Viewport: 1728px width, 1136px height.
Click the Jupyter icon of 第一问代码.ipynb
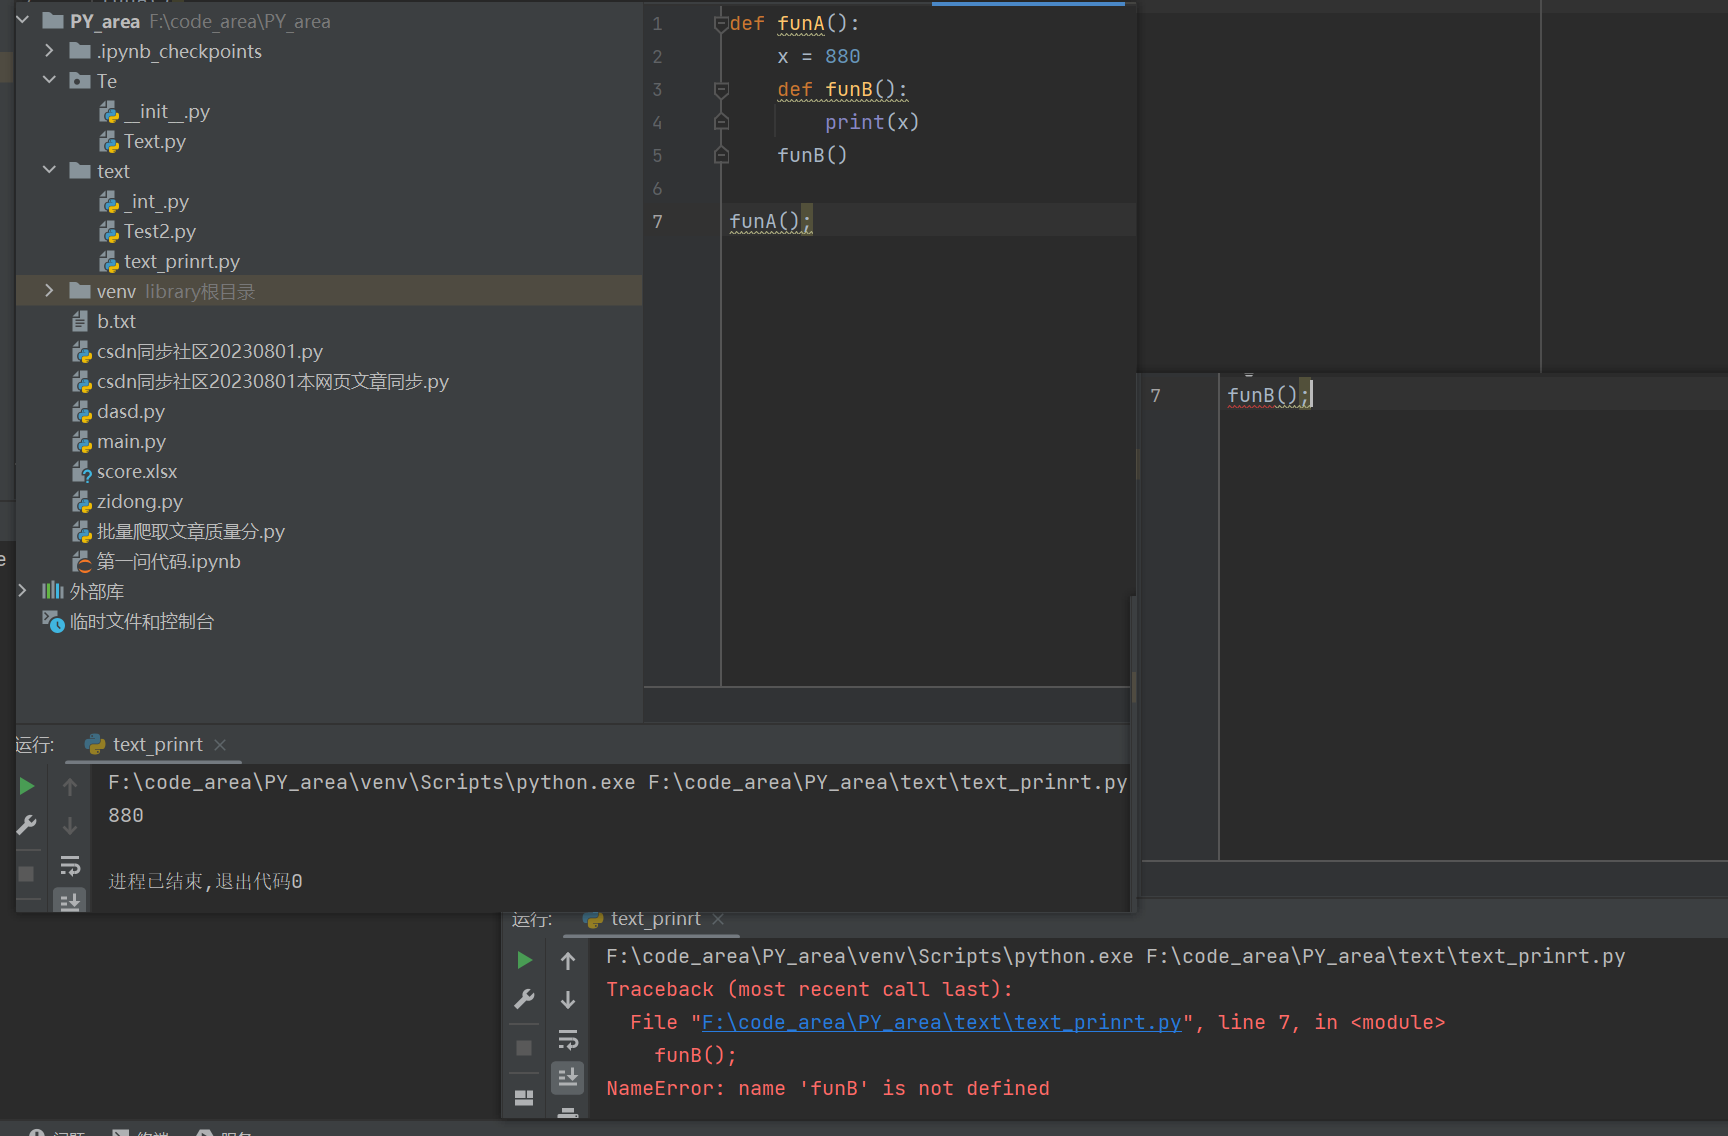click(82, 562)
